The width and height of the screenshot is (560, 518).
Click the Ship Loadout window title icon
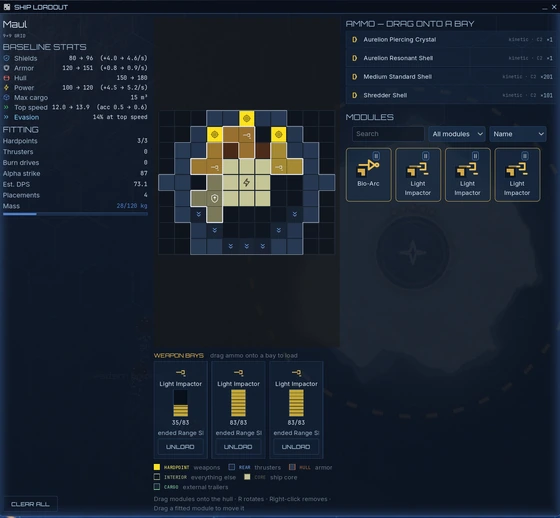7,7
